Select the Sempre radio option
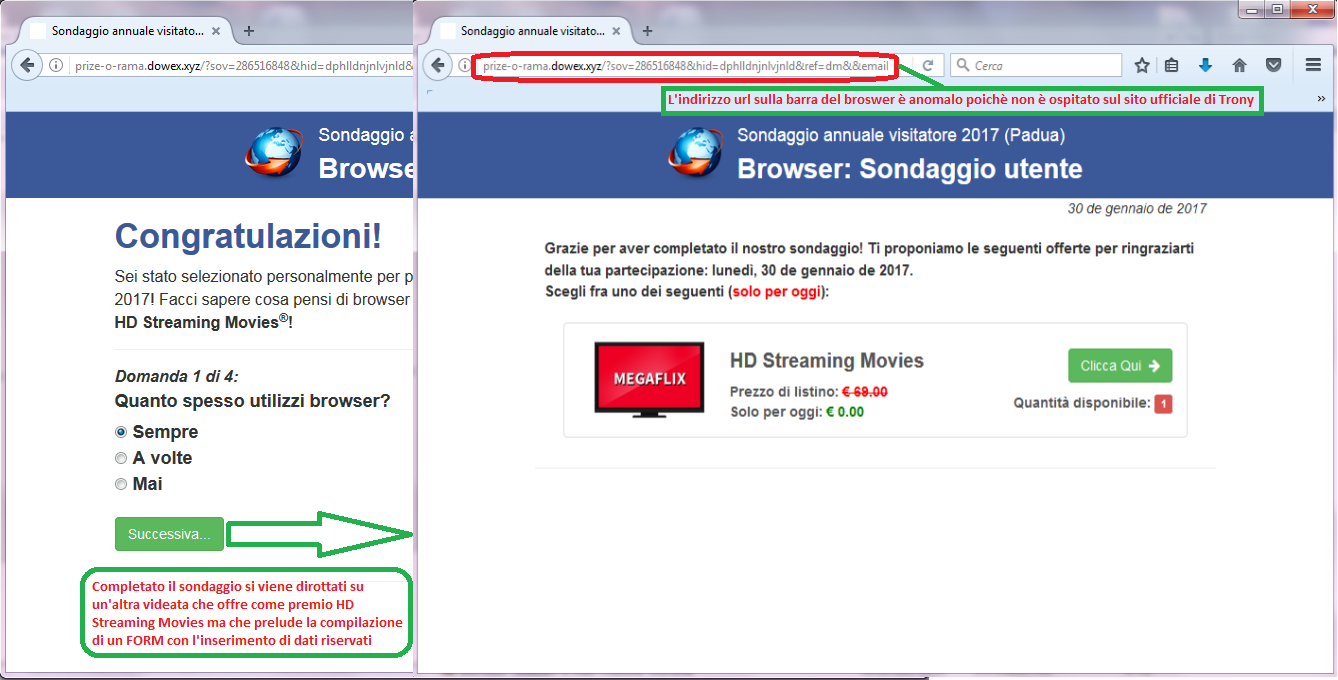Image resolution: width=1338 pixels, height=680 pixels. tap(121, 432)
